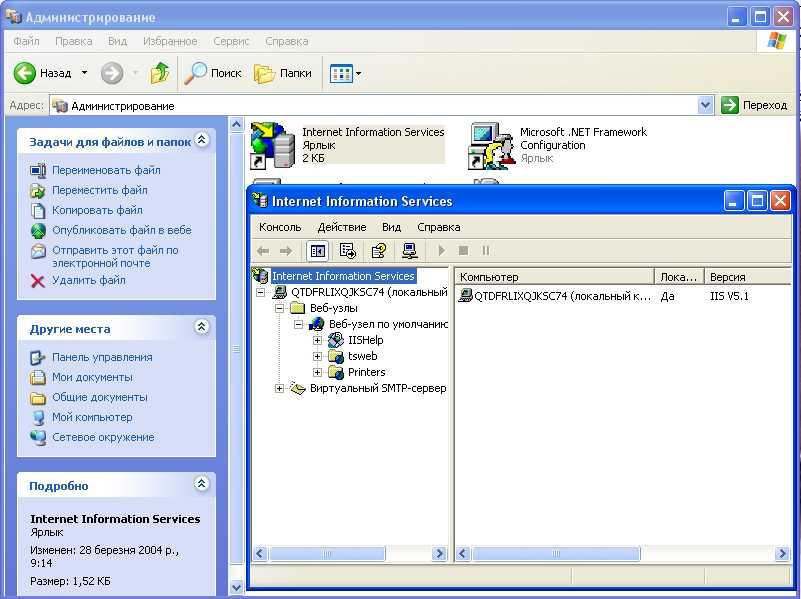The image size is (801, 599).
Task: Collapse the Другие места panel
Action: click(202, 327)
